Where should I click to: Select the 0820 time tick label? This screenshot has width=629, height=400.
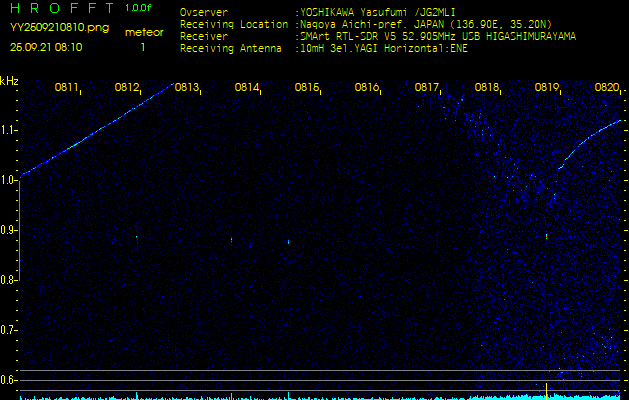point(606,87)
